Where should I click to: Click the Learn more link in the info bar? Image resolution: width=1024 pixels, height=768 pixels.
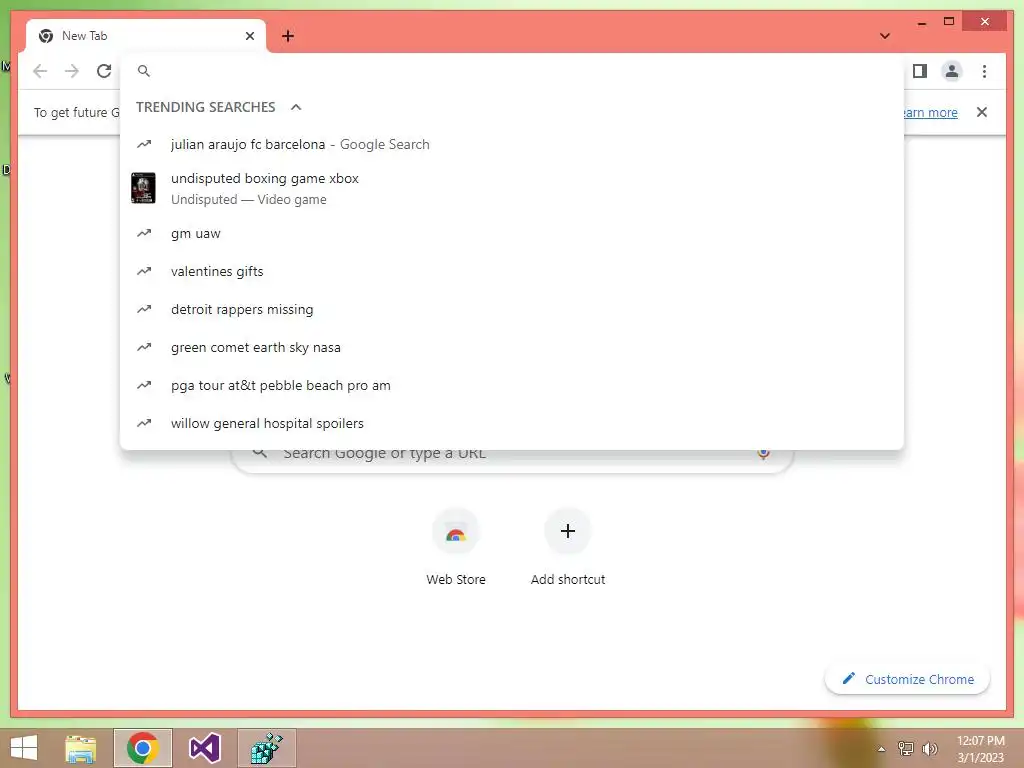[x=931, y=112]
